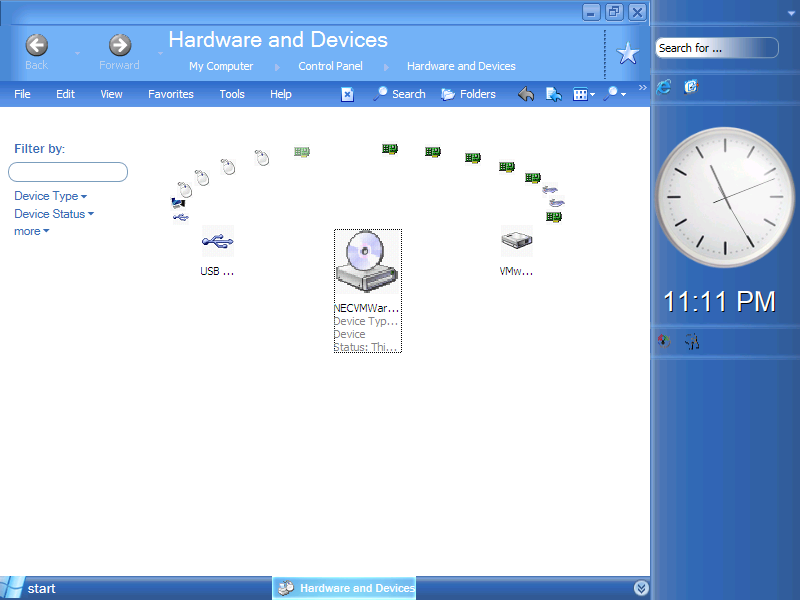Go to Control Panel breadcrumb

click(x=330, y=66)
